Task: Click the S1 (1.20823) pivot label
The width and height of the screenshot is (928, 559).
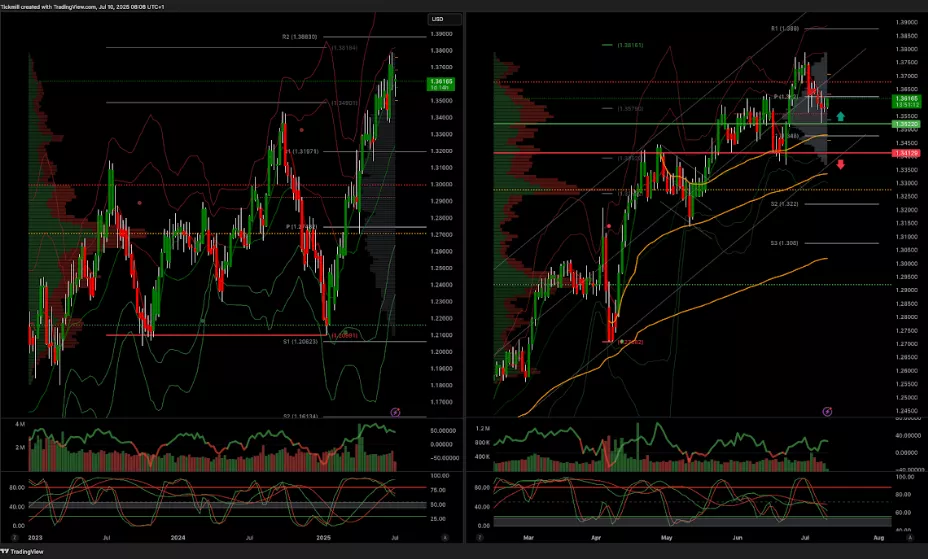Action: click(300, 342)
